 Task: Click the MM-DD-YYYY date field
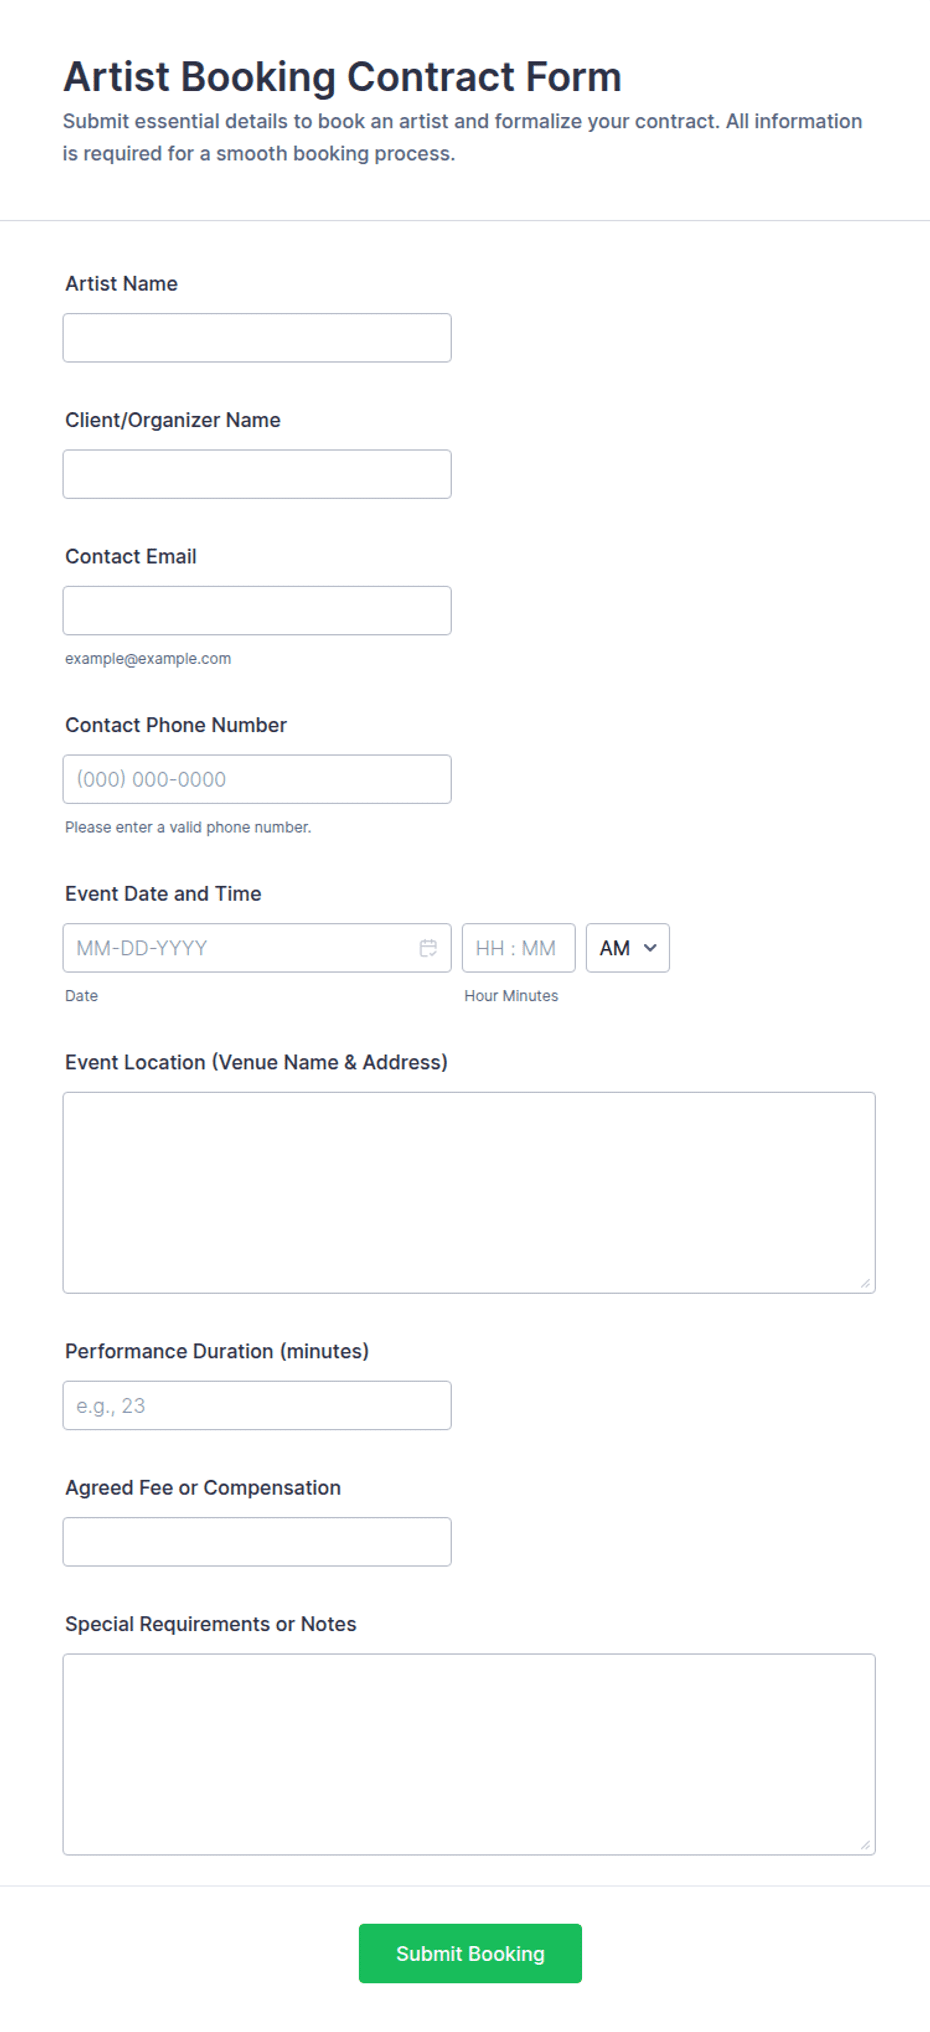click(x=257, y=948)
